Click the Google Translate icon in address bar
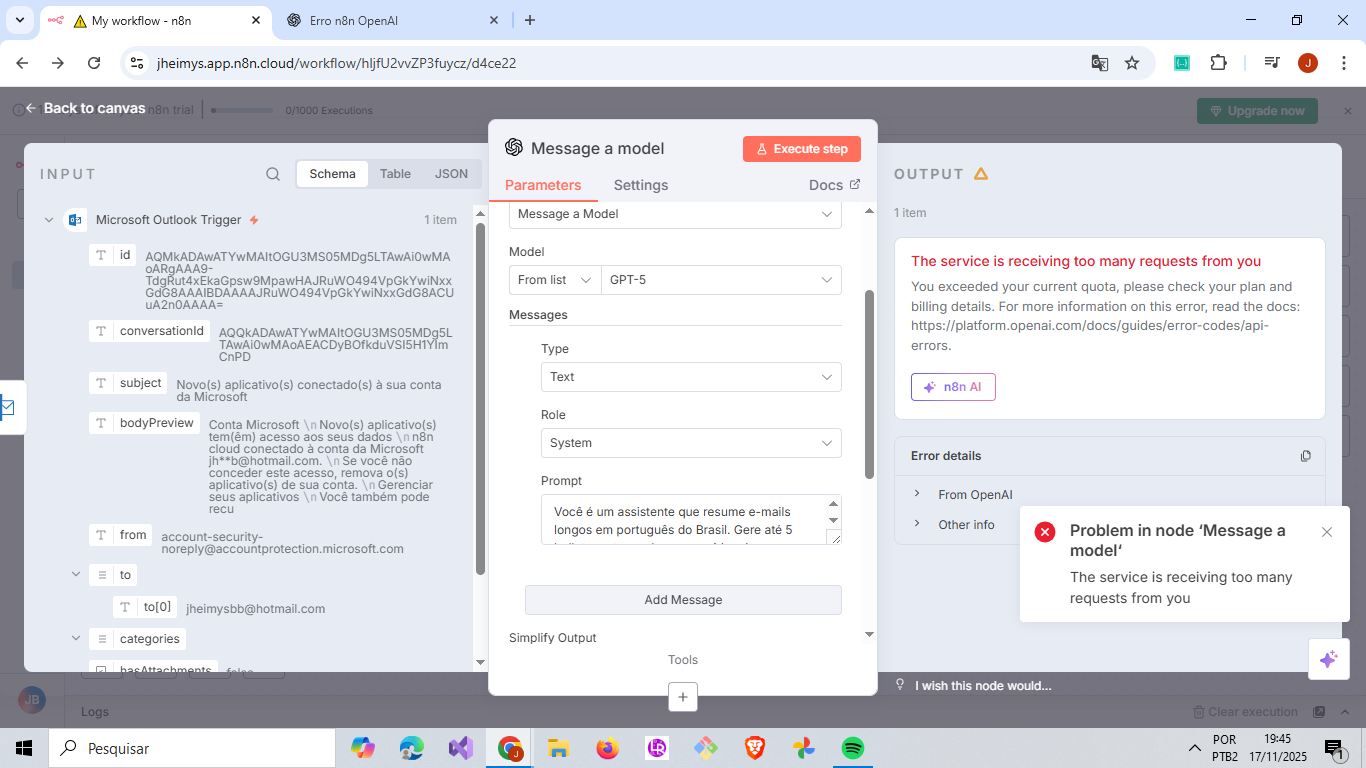Screen dimensions: 1366x768 [1099, 63]
